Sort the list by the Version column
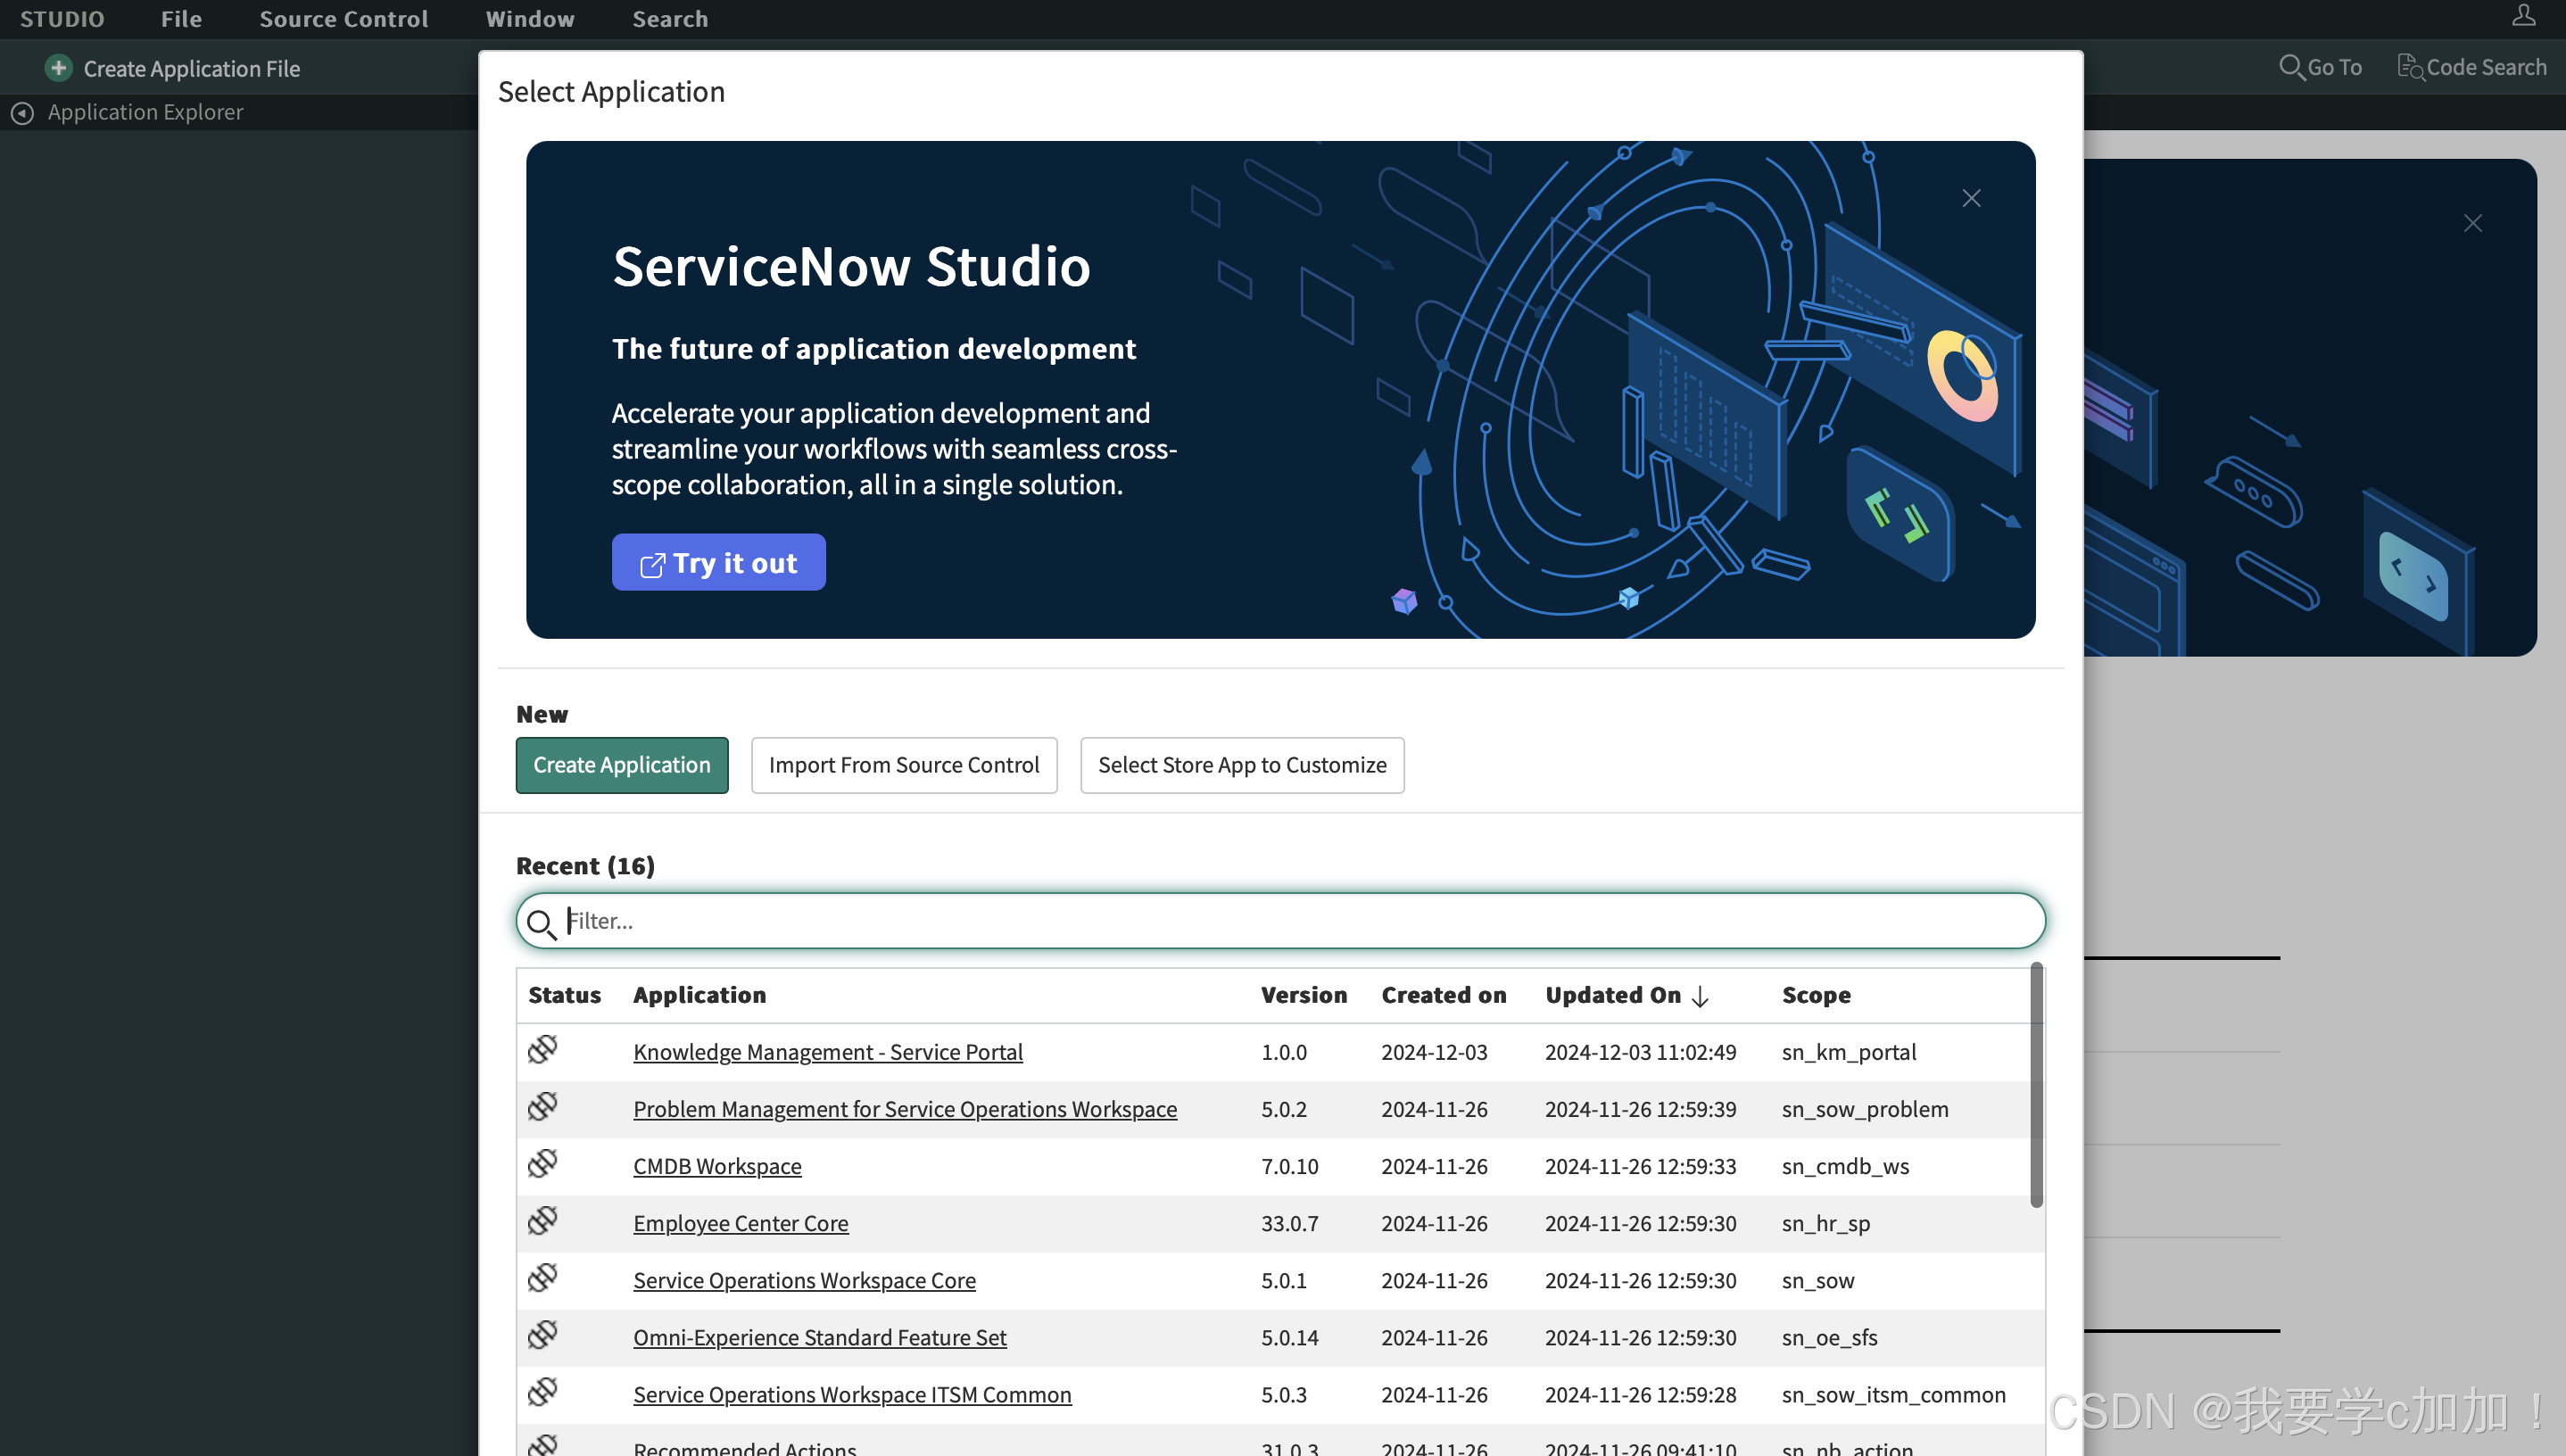Screen dimensions: 2566x1456 tap(1303, 995)
